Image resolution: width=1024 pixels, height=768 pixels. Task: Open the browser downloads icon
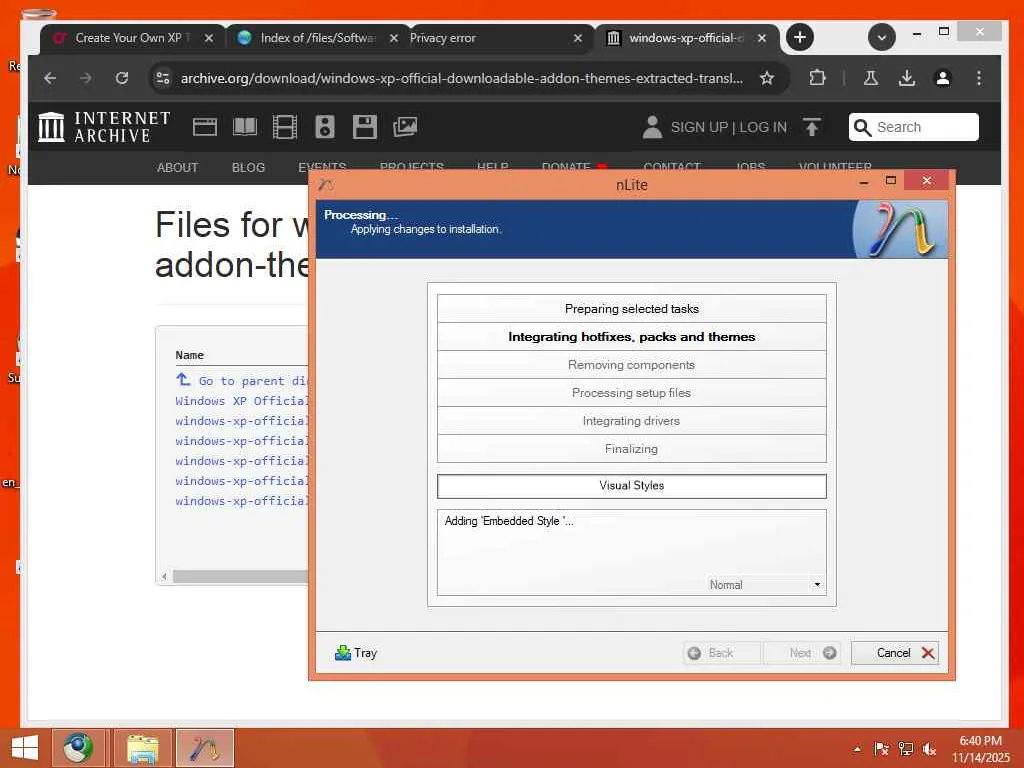tap(906, 78)
